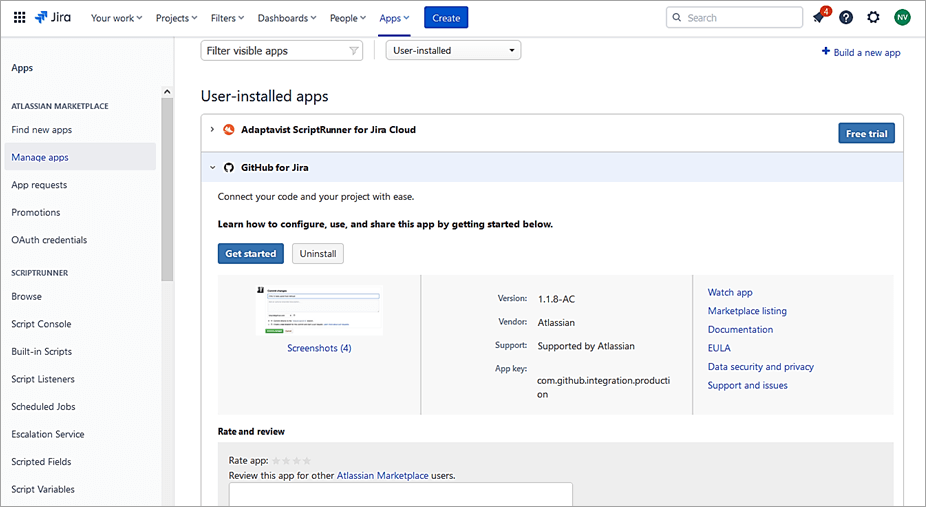The image size is (926, 507).
Task: Click the Adaptavist ScriptRunner for Jira Cloud title
Action: tap(328, 130)
